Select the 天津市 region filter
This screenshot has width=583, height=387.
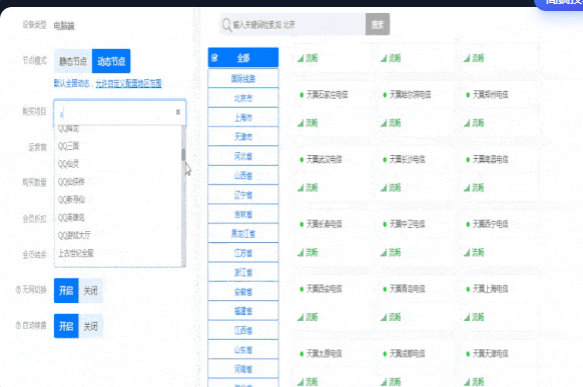[243, 137]
